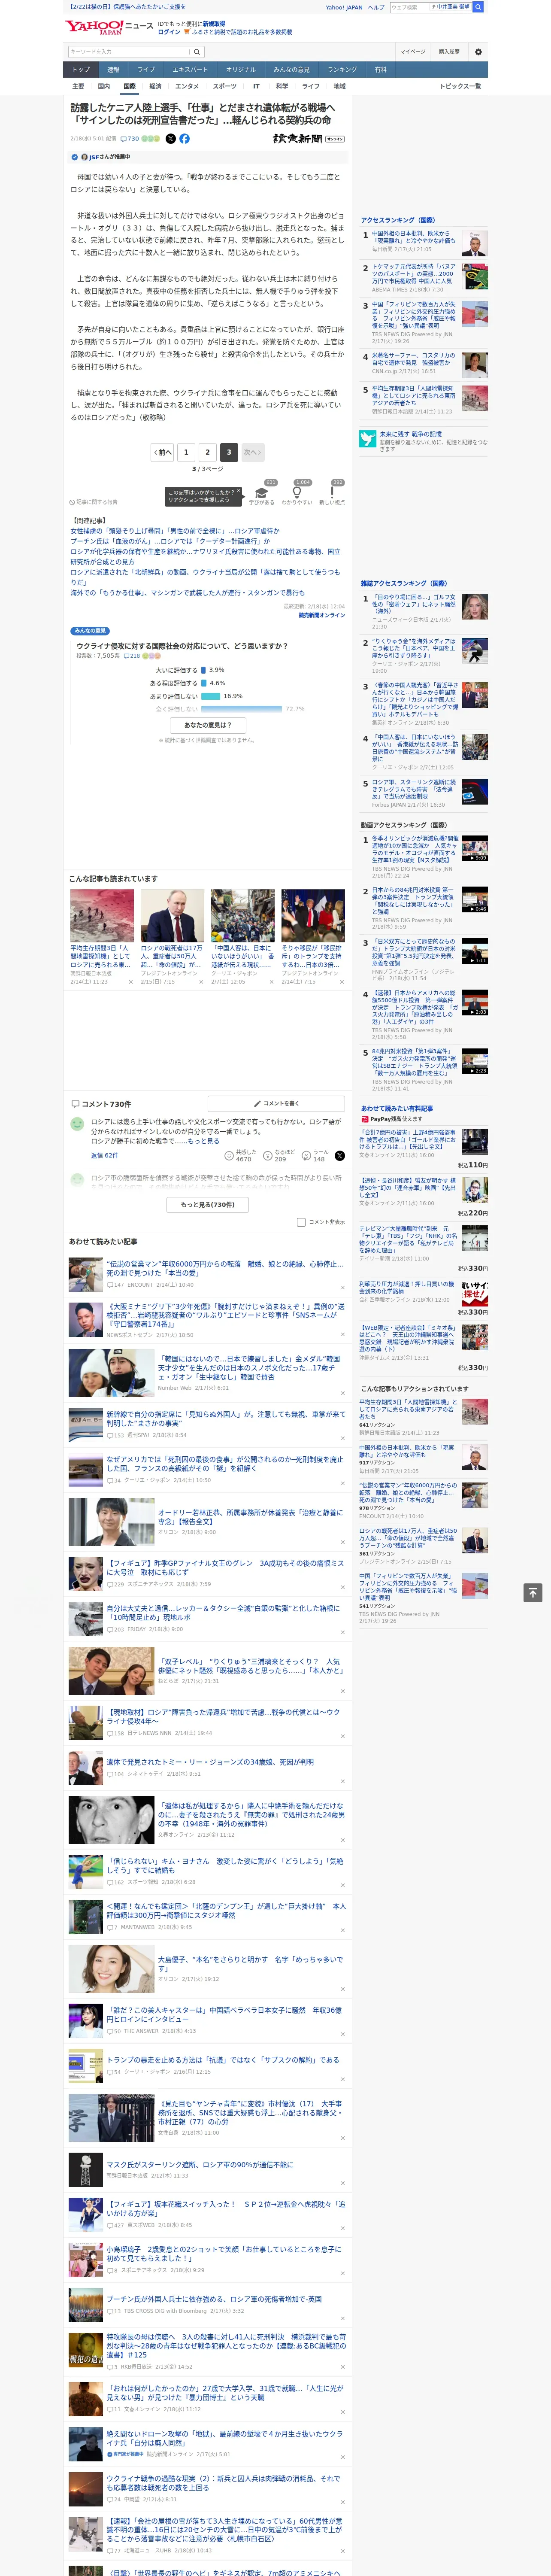
Task: Go to article page 2
Action: (208, 452)
